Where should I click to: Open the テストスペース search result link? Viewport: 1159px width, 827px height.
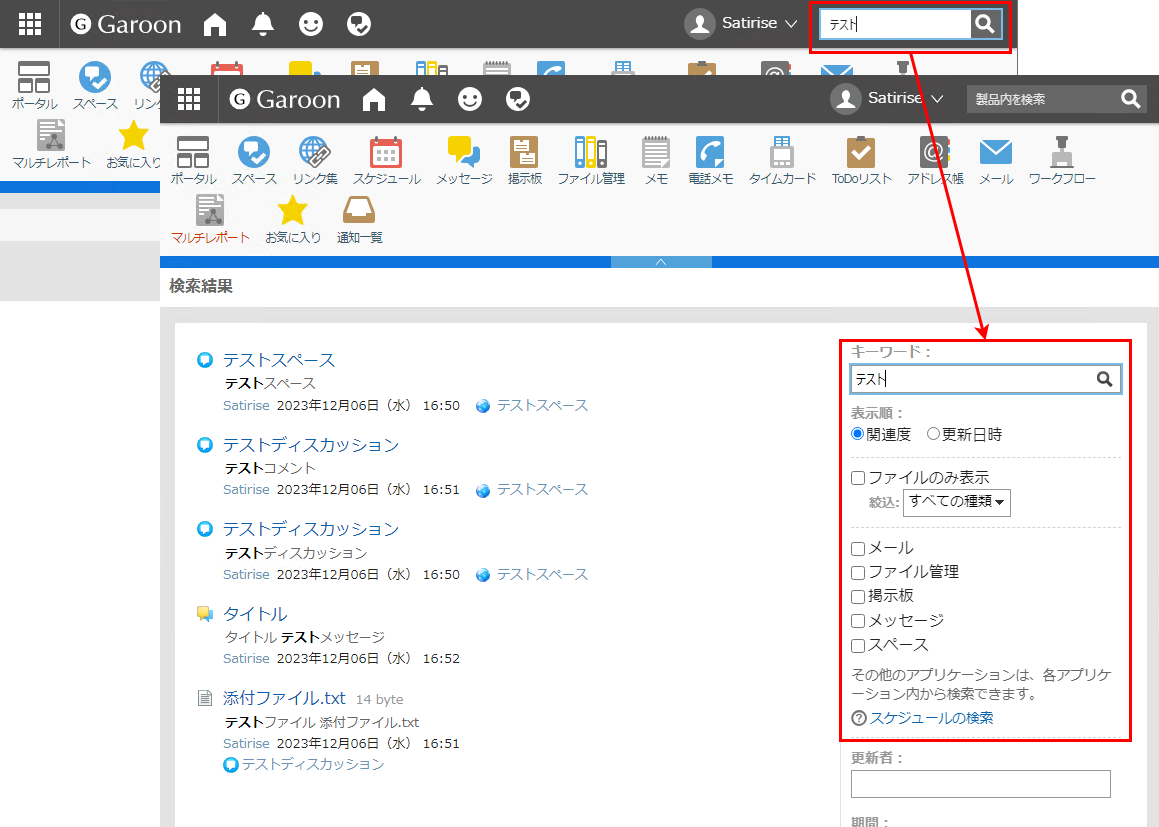pos(279,359)
